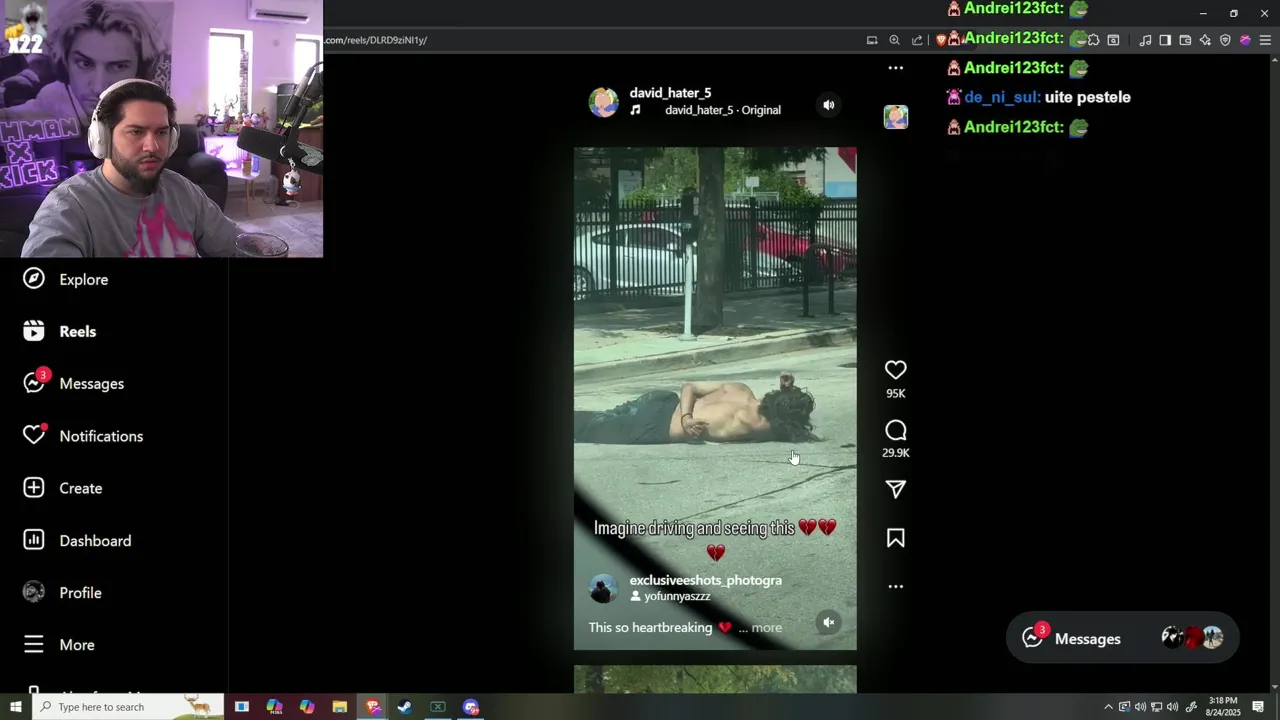
Task: Click the taskbar clock showing 3:18 PM
Action: (1224, 707)
